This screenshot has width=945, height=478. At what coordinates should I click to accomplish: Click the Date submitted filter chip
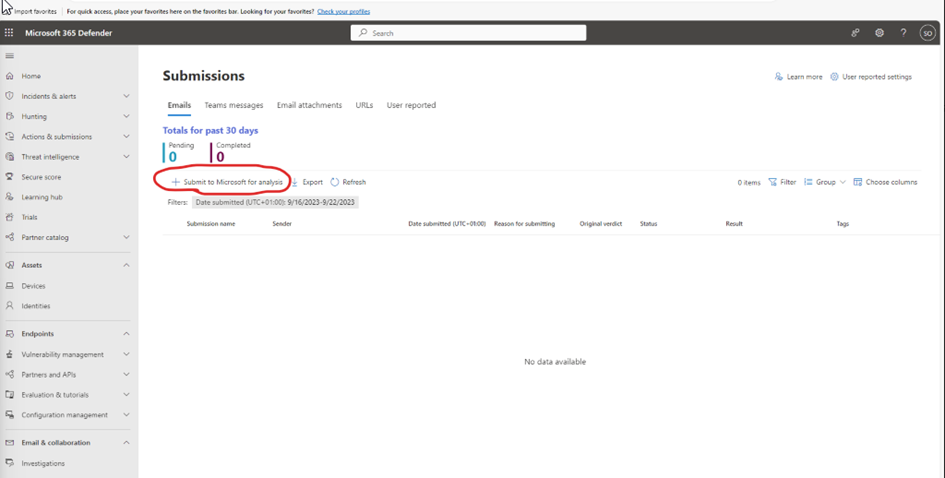[x=275, y=203]
